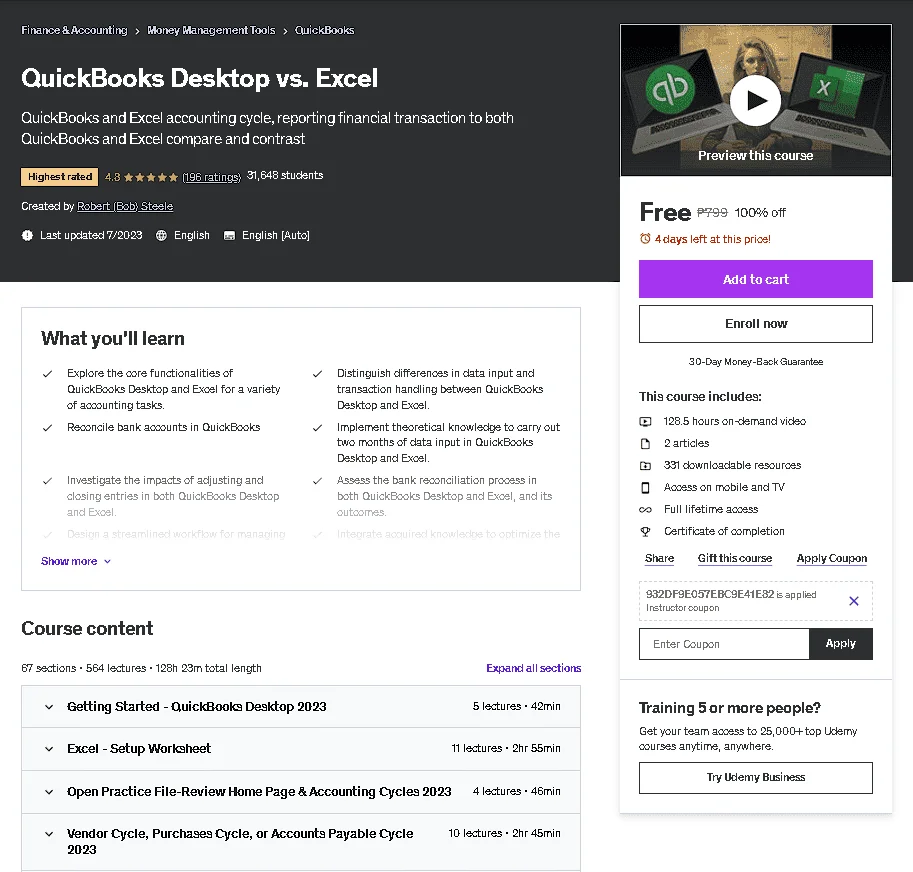Expand Open Practice File-Review Home Page section
The width and height of the screenshot is (913, 872).
[301, 792]
